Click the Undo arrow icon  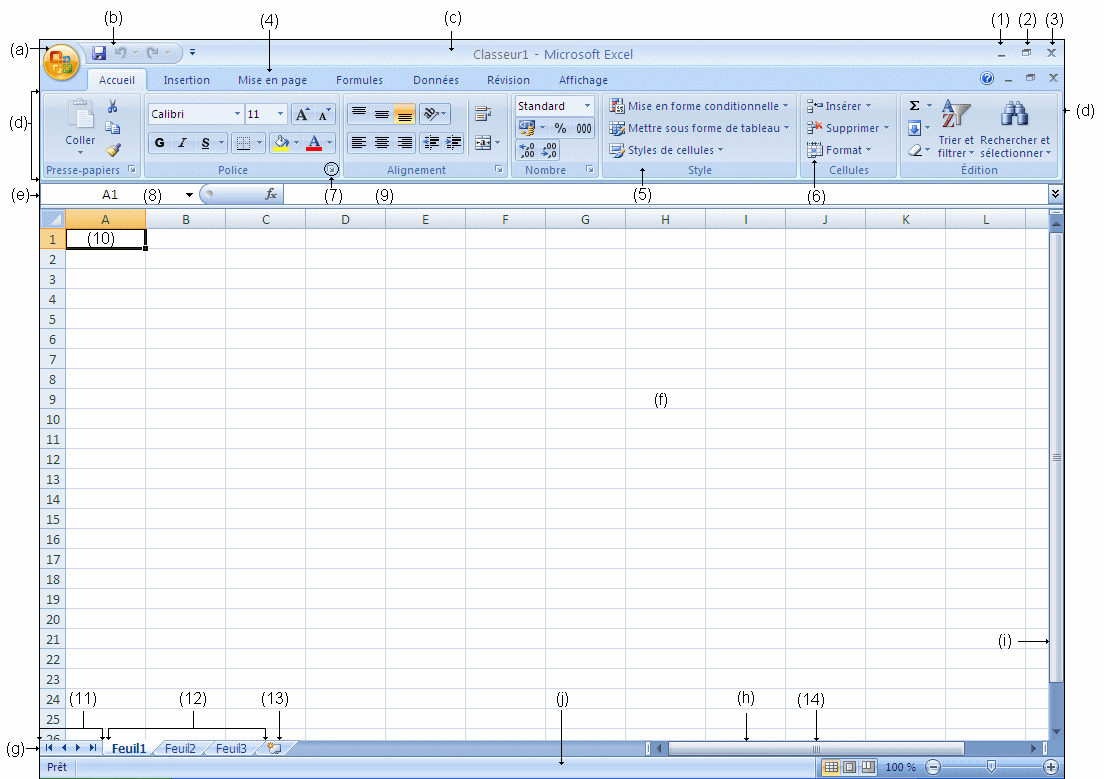tap(120, 53)
